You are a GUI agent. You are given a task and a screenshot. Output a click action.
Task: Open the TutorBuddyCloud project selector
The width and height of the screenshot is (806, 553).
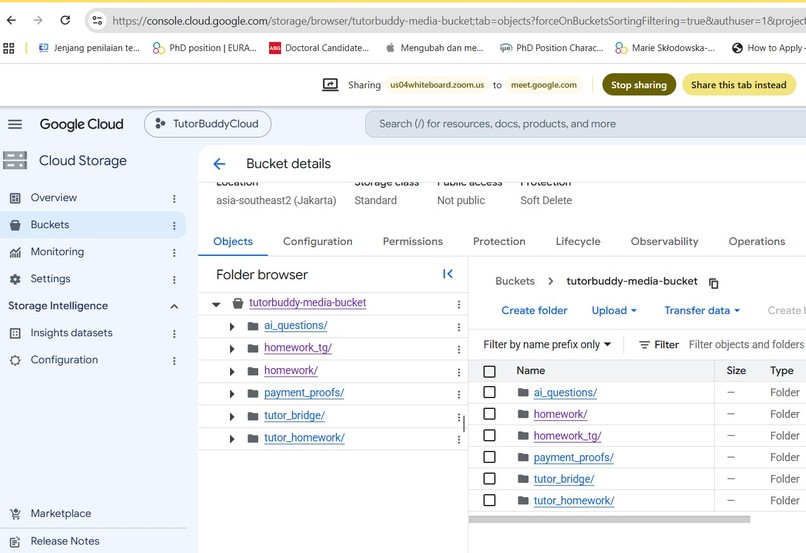coord(208,124)
